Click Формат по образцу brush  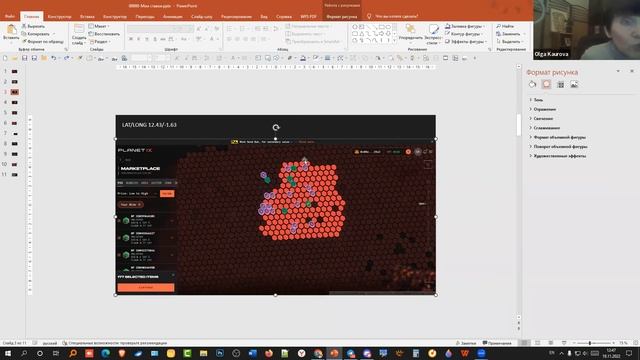tap(43, 42)
